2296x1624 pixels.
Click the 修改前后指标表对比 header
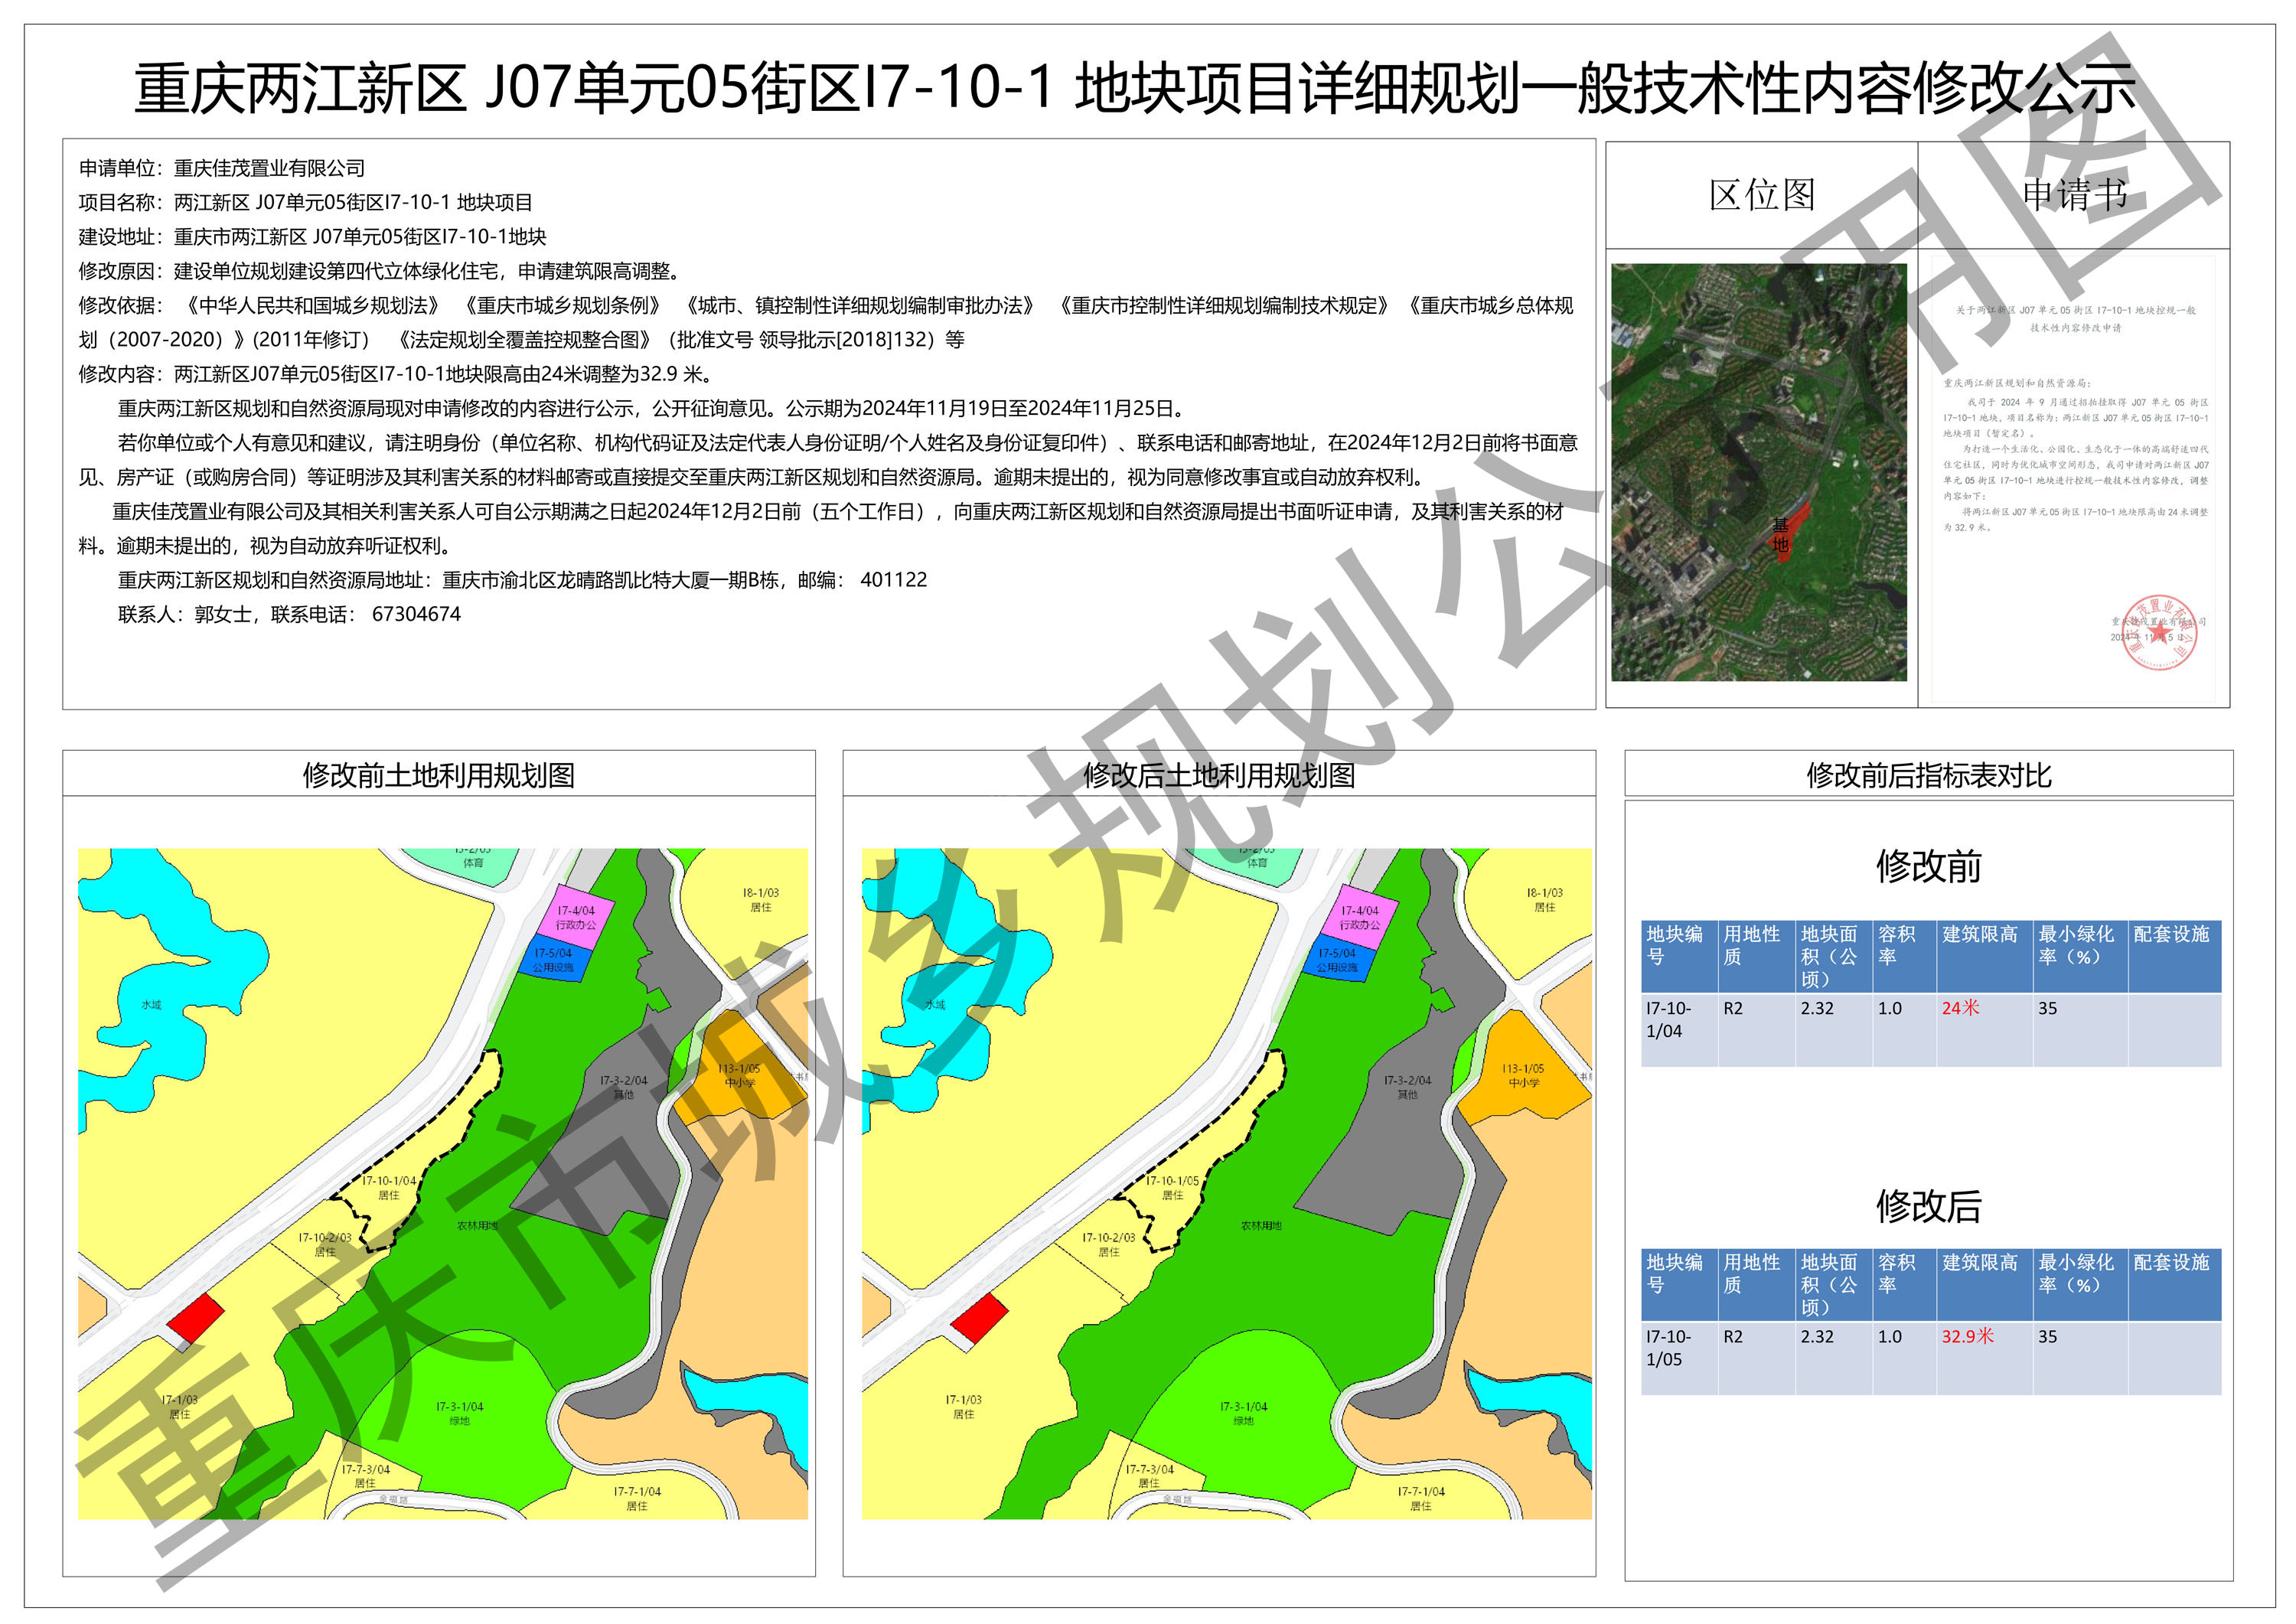coord(1929,775)
